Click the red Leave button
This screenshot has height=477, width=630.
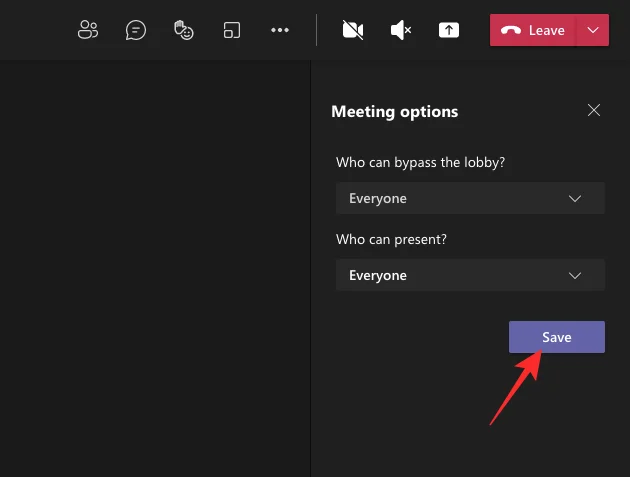pyautogui.click(x=534, y=30)
